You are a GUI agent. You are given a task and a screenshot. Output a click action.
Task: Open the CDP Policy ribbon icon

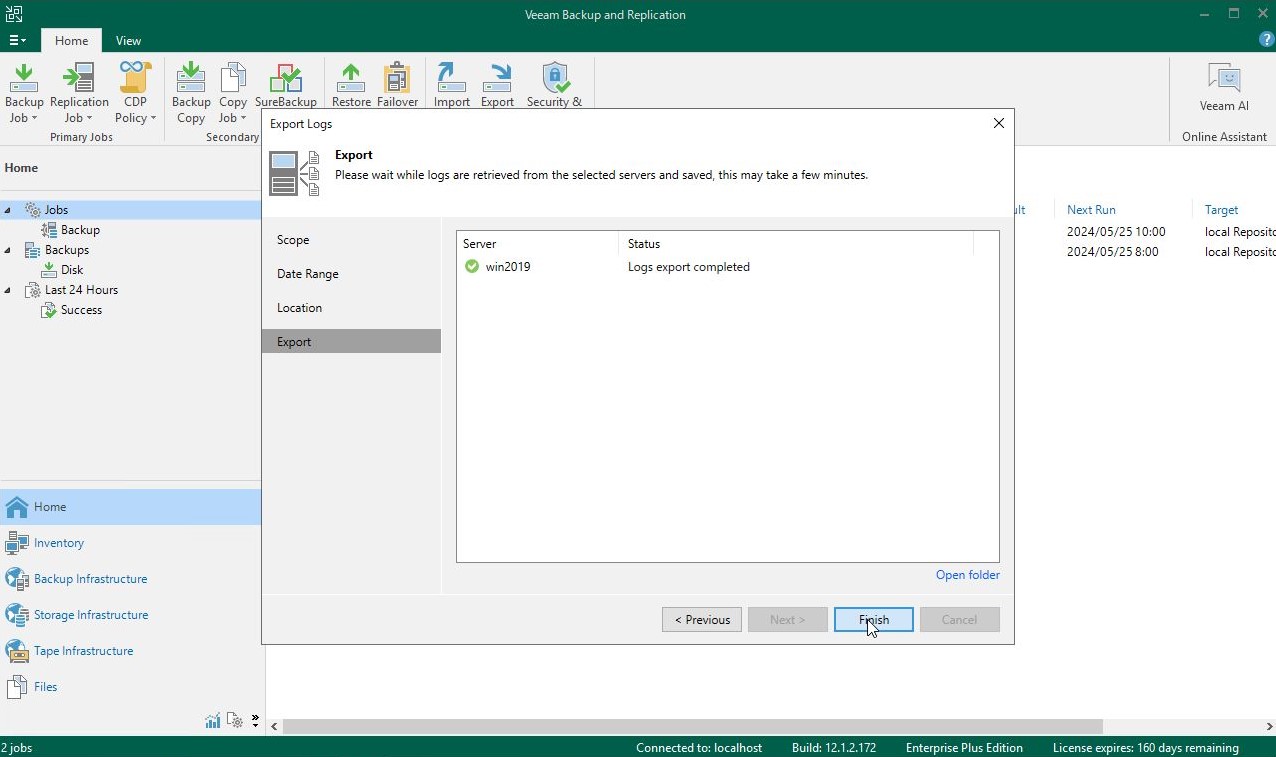pyautogui.click(x=135, y=92)
